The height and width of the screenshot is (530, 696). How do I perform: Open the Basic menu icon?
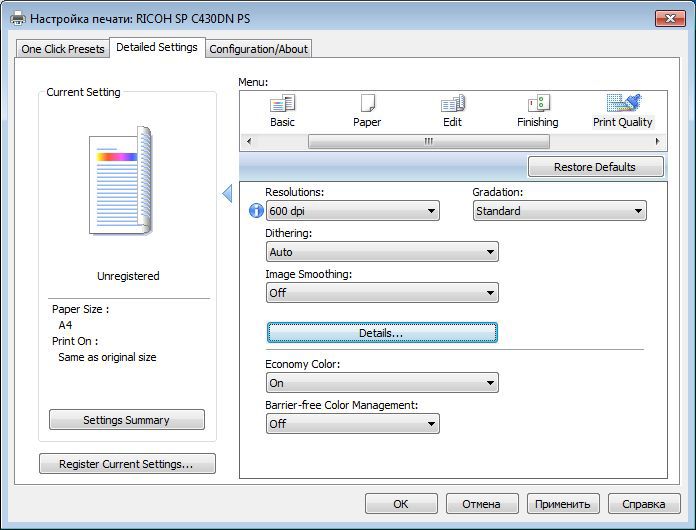pyautogui.click(x=282, y=104)
